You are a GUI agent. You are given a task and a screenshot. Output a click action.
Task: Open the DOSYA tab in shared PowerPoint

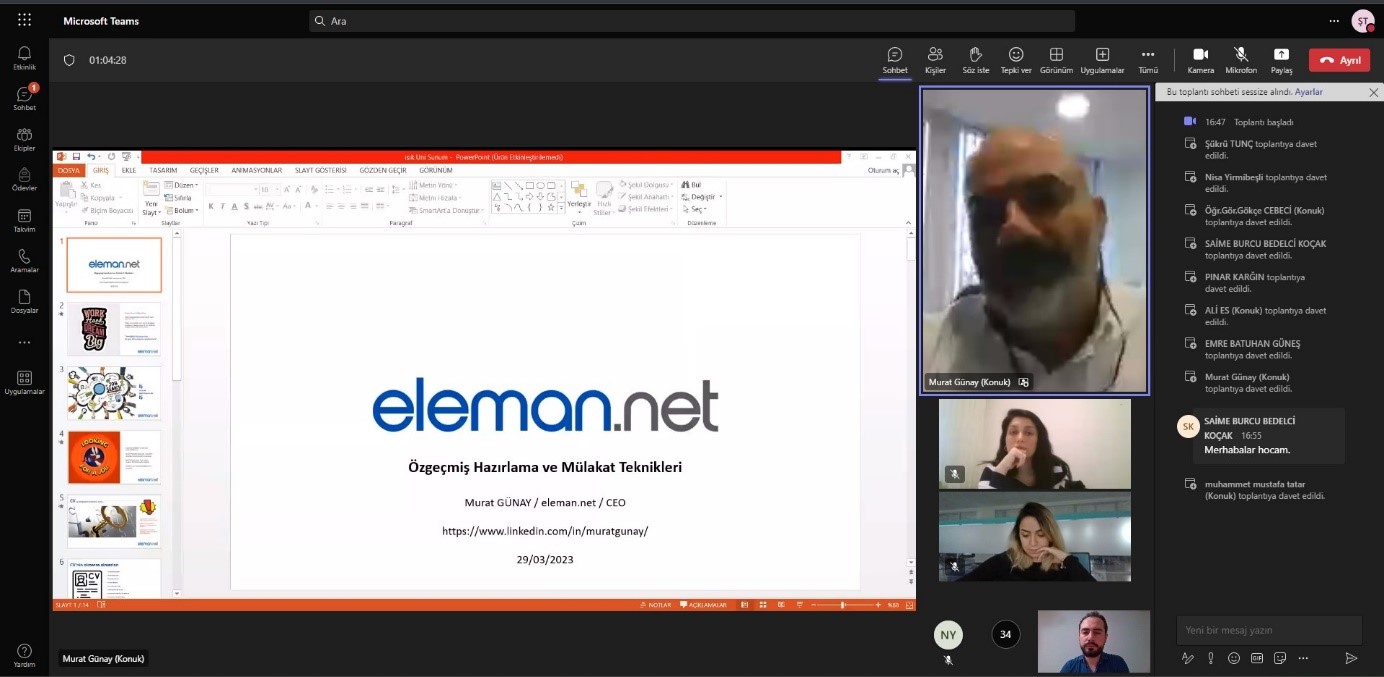tap(68, 171)
